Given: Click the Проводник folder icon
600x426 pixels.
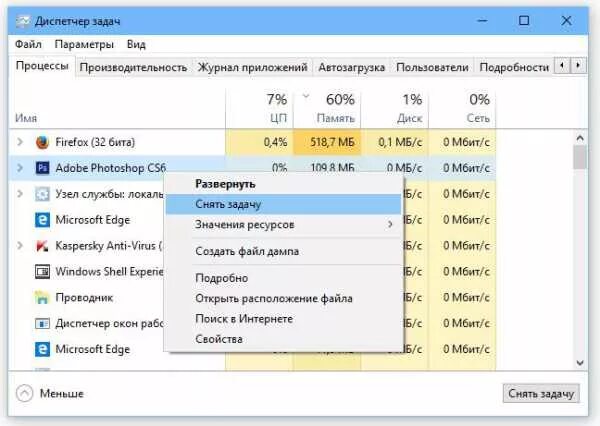Looking at the screenshot, I should click(42, 297).
